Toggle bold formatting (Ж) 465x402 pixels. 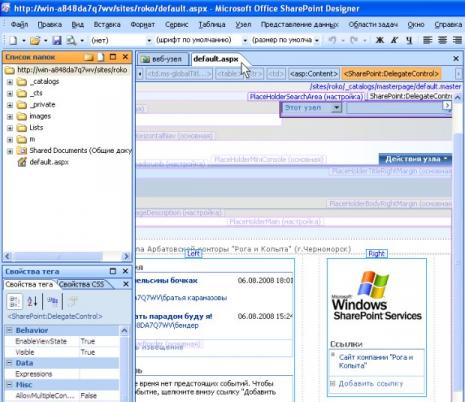[379, 40]
